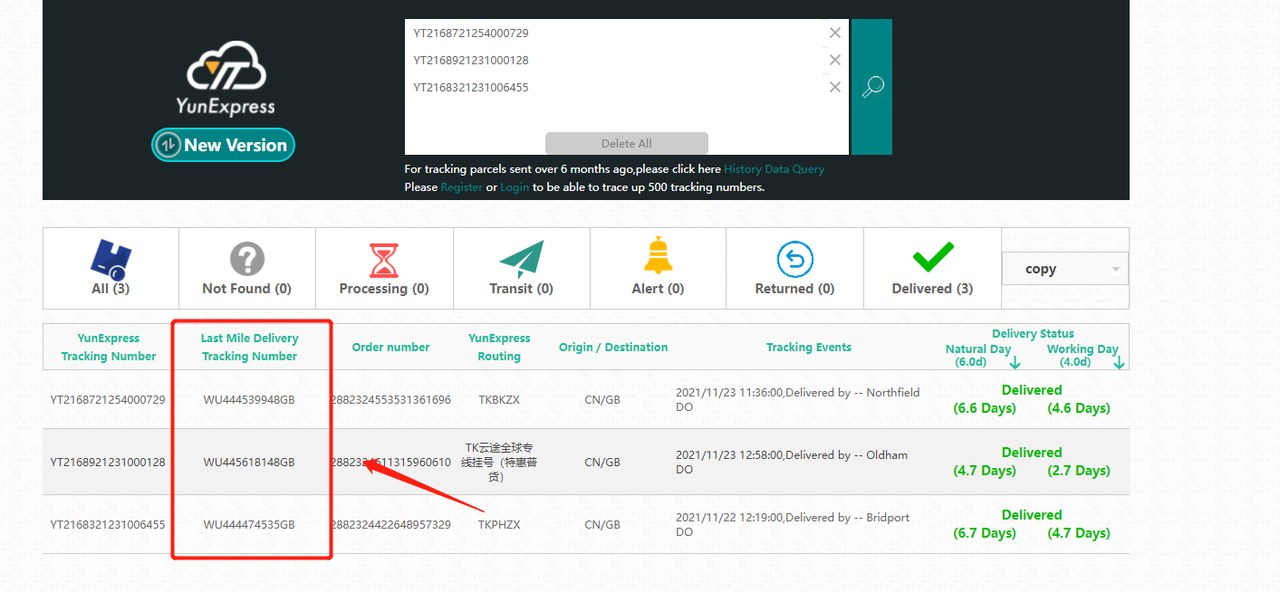
Task: Open the History Data Query link
Action: coord(774,169)
